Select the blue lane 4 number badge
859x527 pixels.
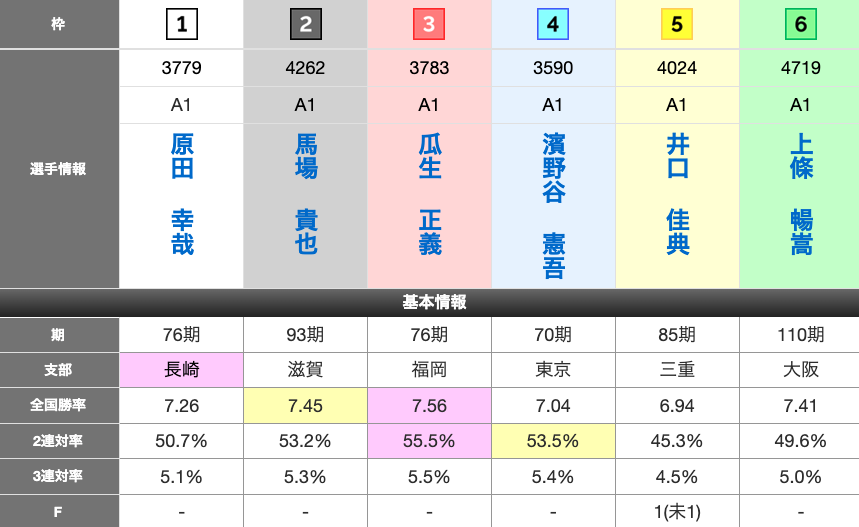coord(553,24)
